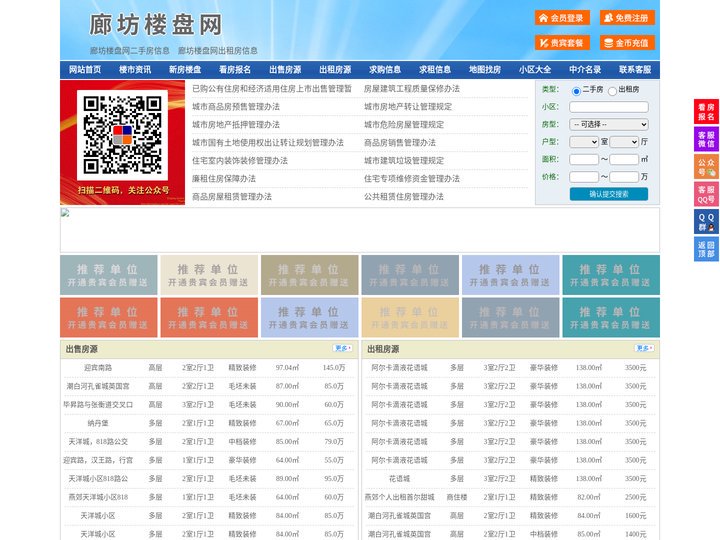Click the 客服微信 floating sidebar icon
This screenshot has width=720, height=540.
706,139
